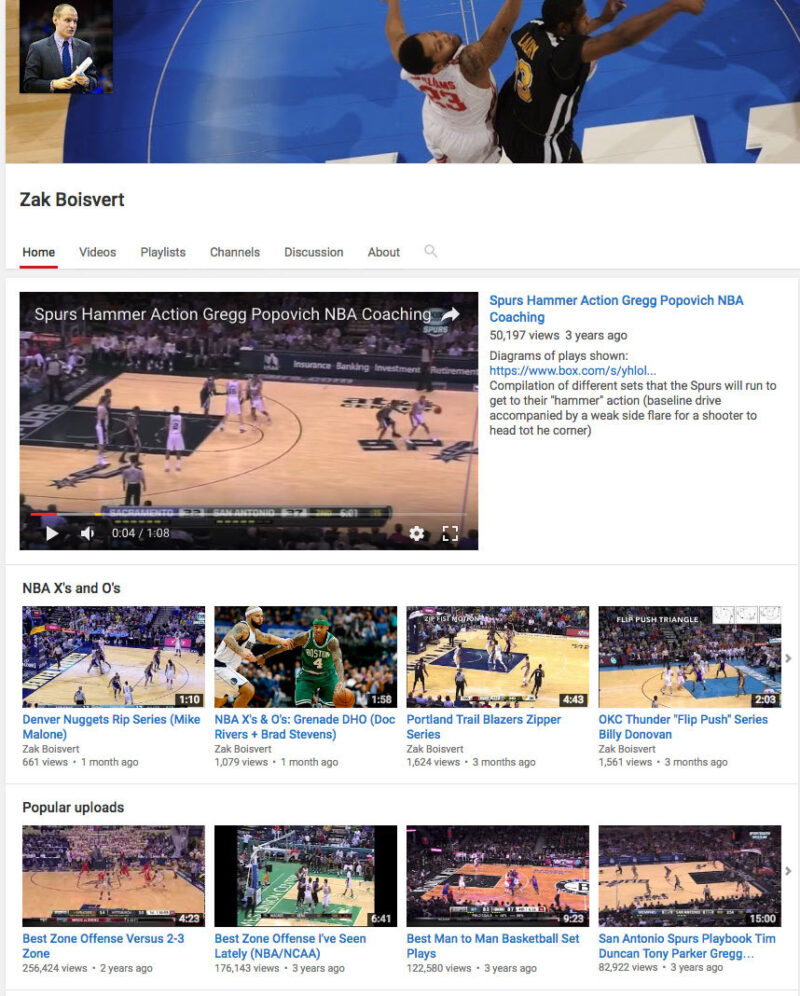This screenshot has height=996, width=800.
Task: Click "50,197 views" text
Action: (524, 335)
